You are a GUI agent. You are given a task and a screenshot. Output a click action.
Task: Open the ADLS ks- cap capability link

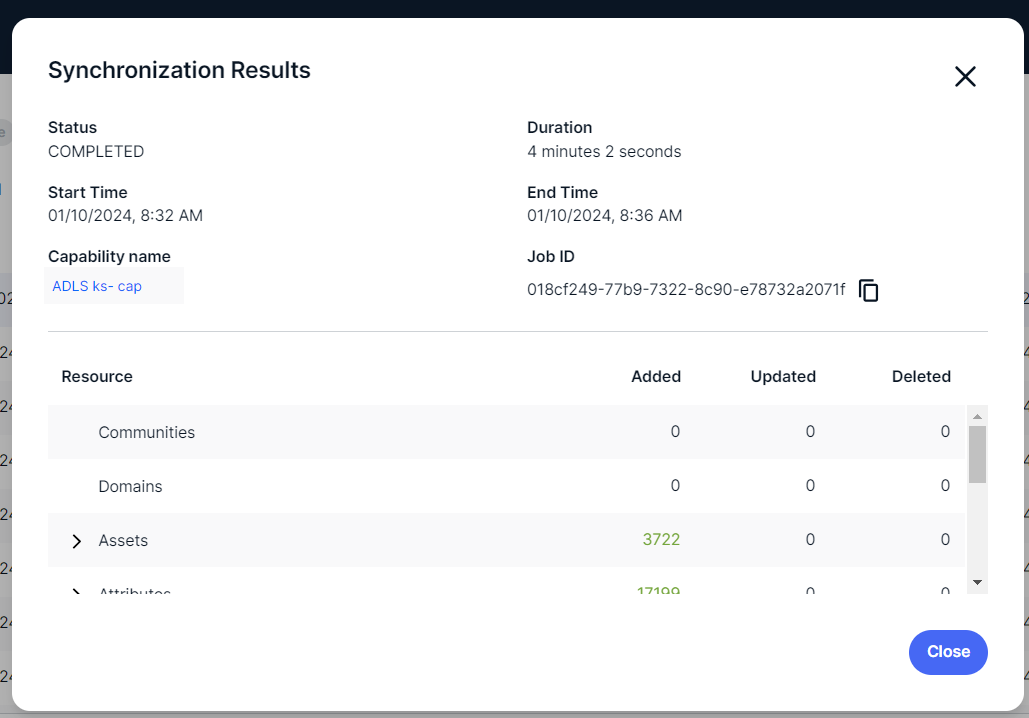(x=97, y=286)
